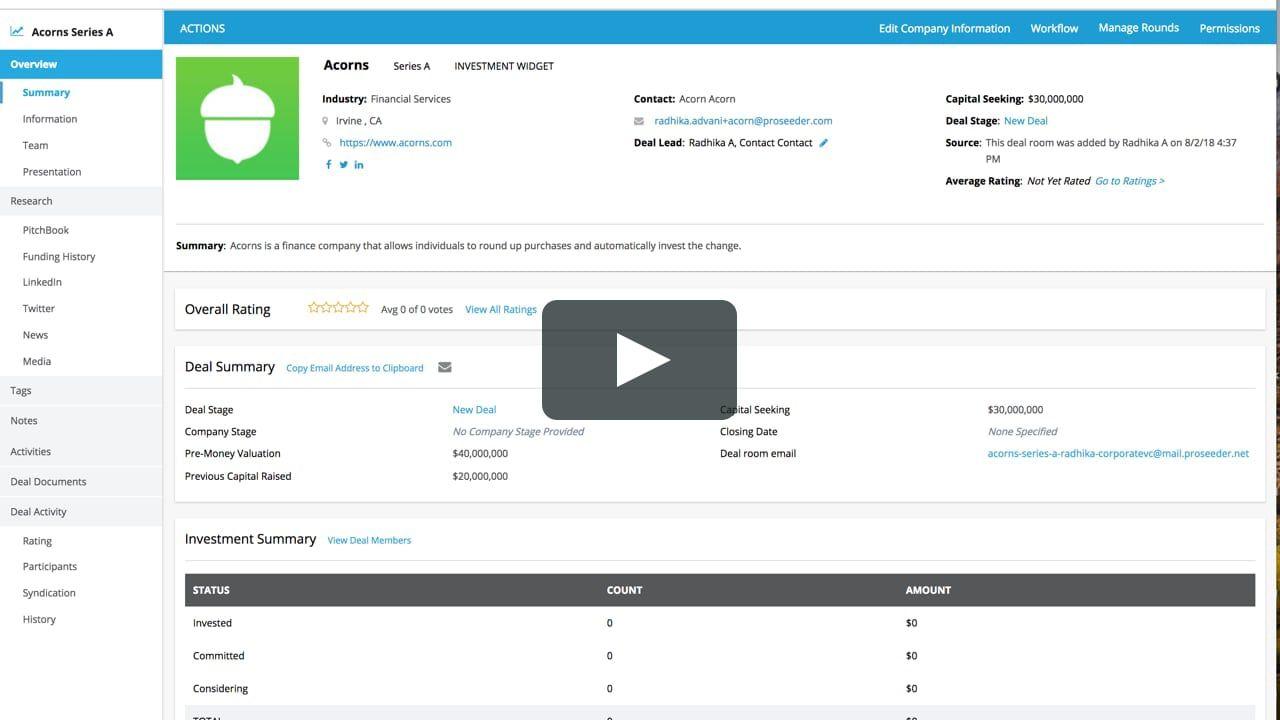Click None Specified closing date value

(1022, 432)
